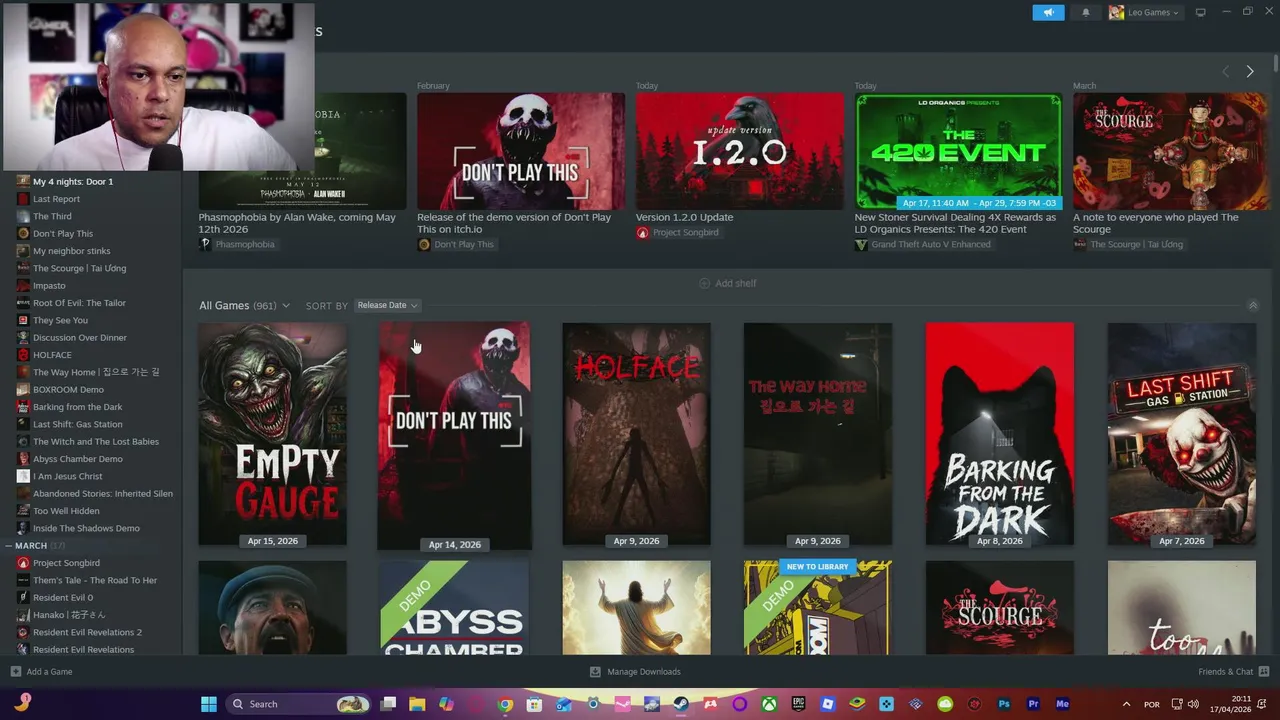Open Xbox app on taskbar
Screen dimensions: 1280x720
click(x=769, y=704)
